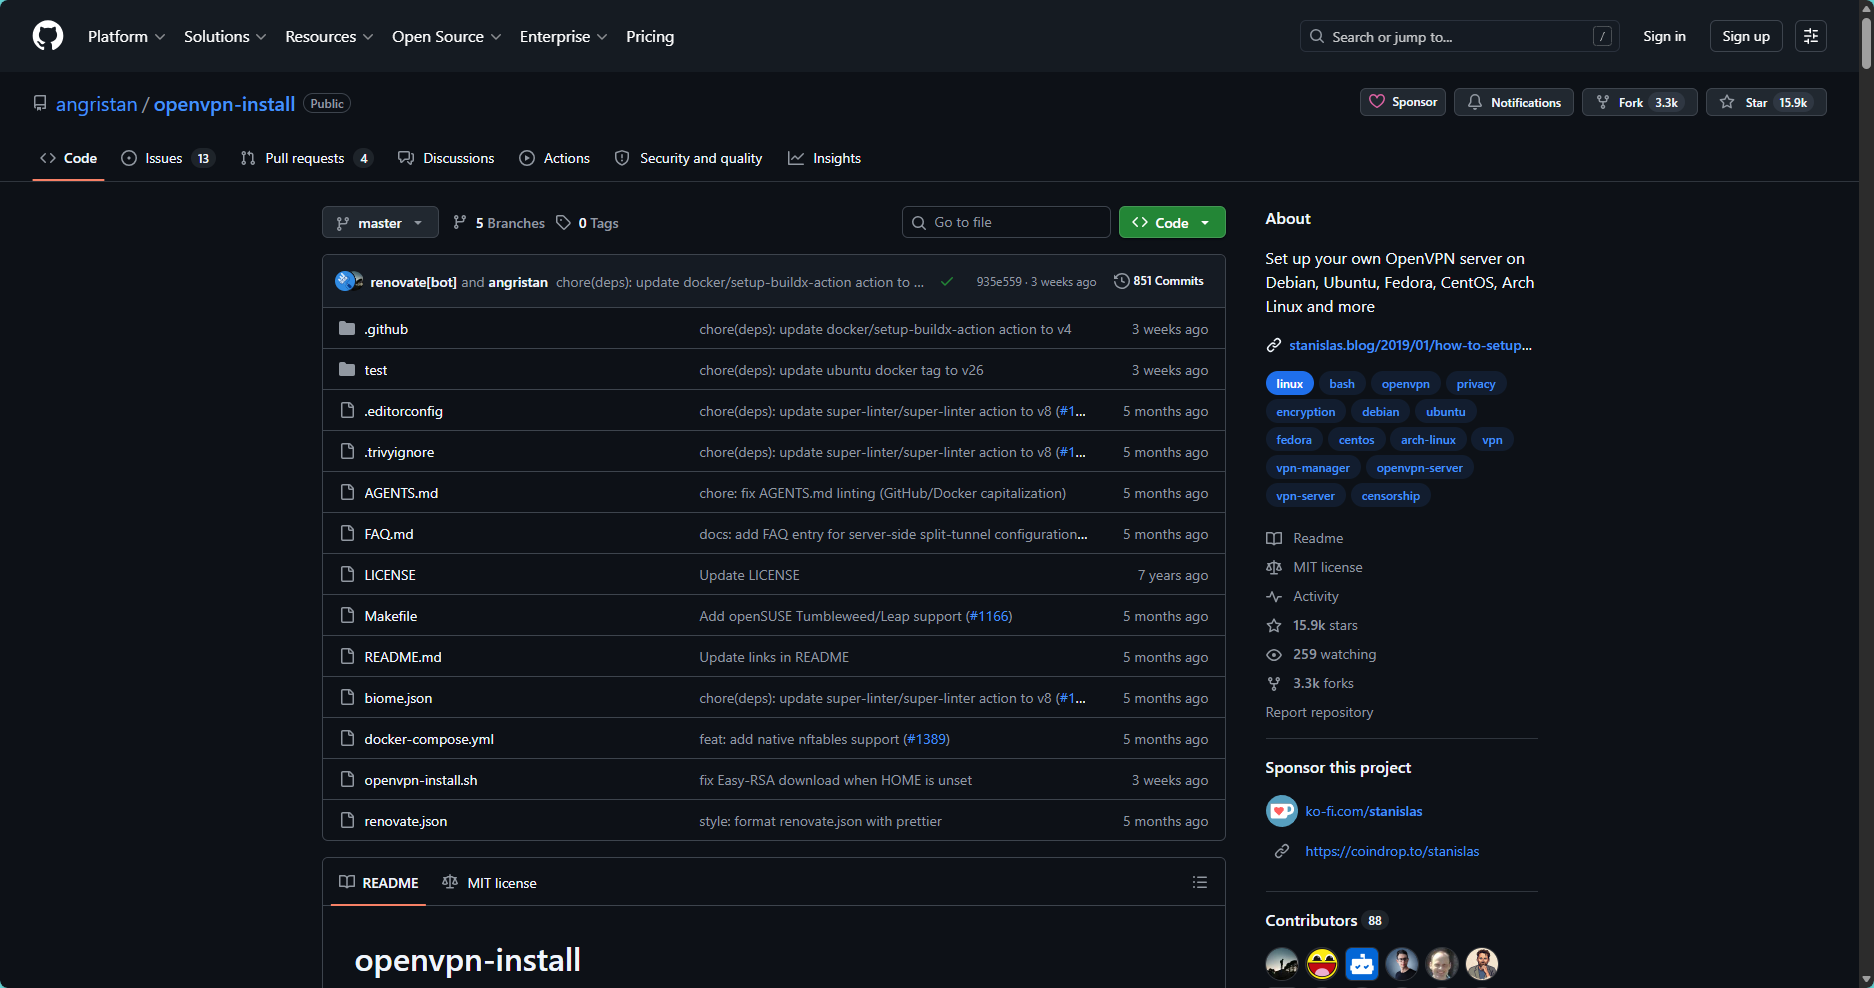This screenshot has width=1874, height=988.
Task: Open the openvpn-install.sh file
Action: pos(421,780)
